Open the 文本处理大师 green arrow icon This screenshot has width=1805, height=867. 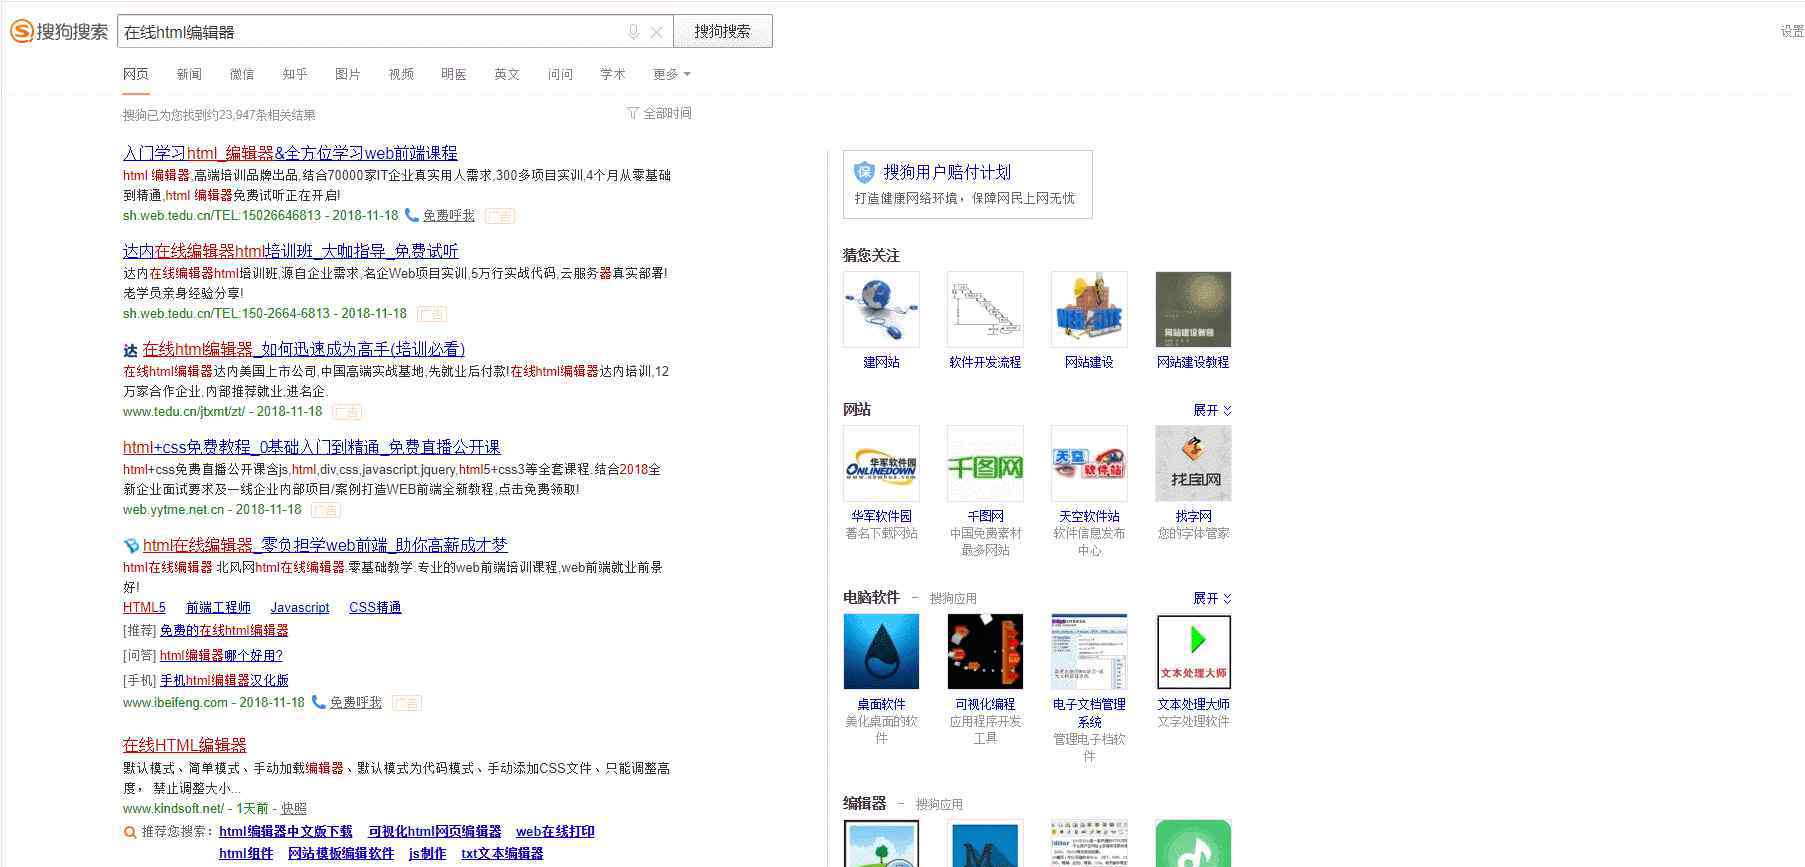[x=1193, y=652]
